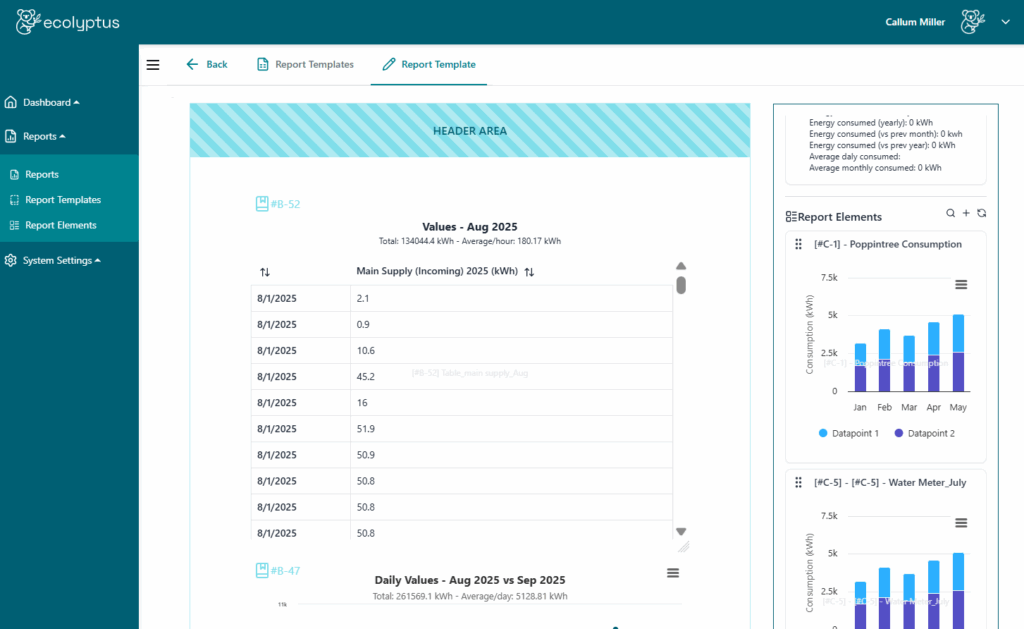Screen dimensions: 1024x629
Task: Select the Report Template edit tab
Action: 428,65
